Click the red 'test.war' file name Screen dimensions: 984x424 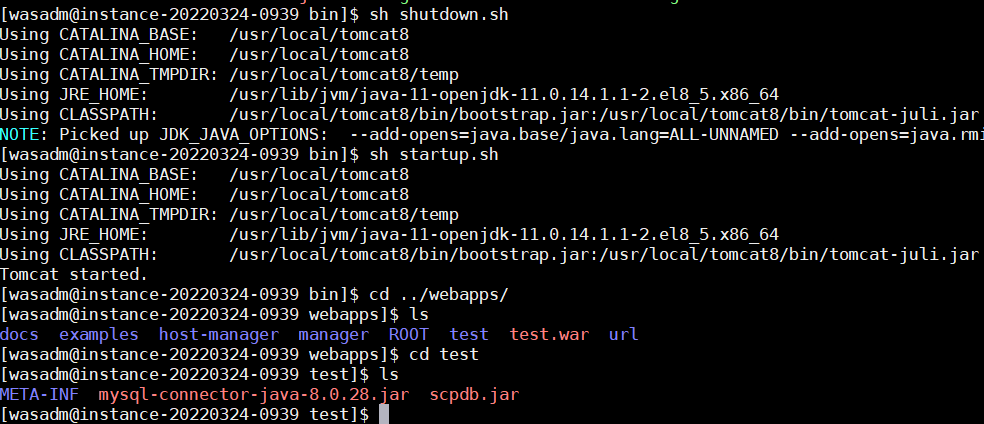[x=549, y=334]
